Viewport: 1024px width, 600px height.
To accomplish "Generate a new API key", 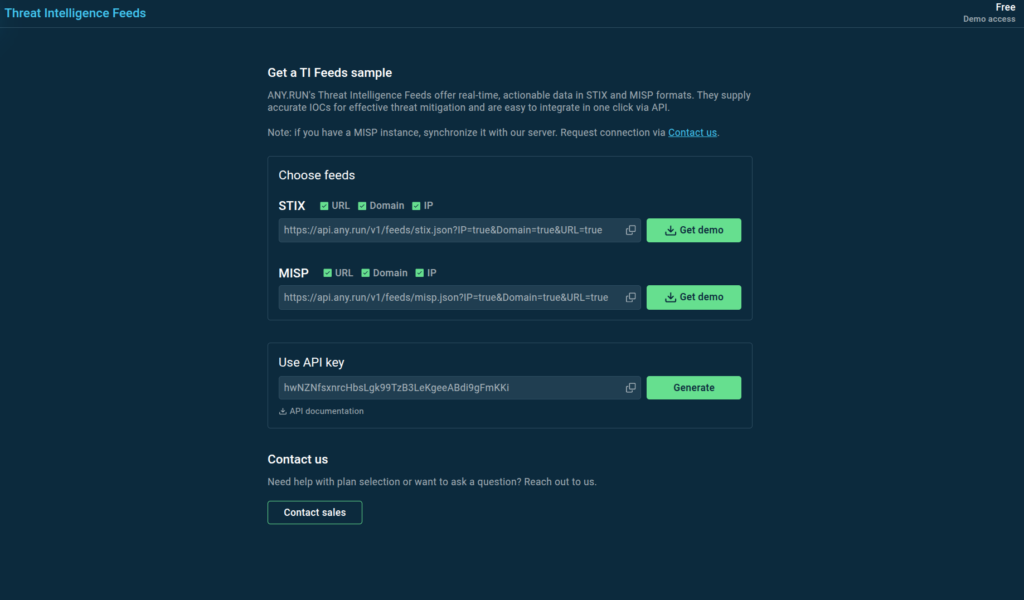I will [x=693, y=388].
